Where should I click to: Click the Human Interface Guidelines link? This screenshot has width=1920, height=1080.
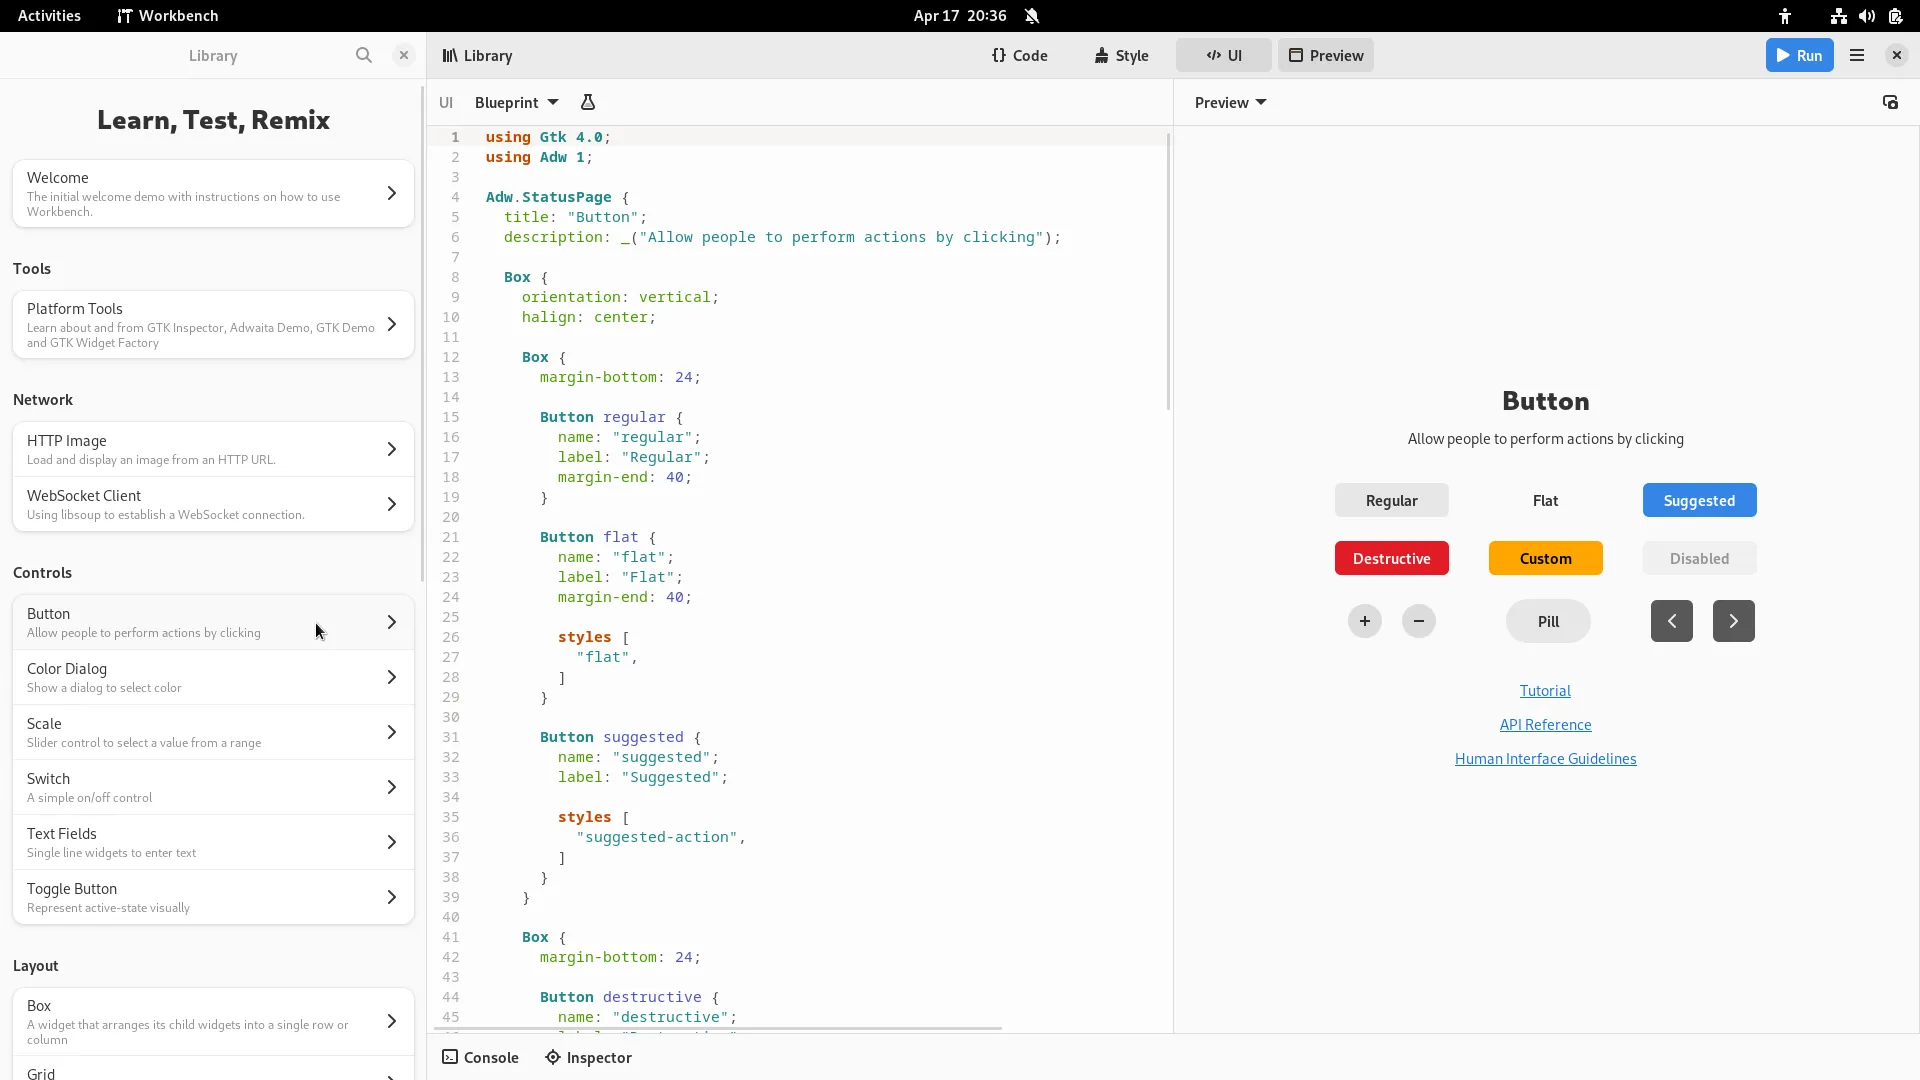pos(1545,758)
